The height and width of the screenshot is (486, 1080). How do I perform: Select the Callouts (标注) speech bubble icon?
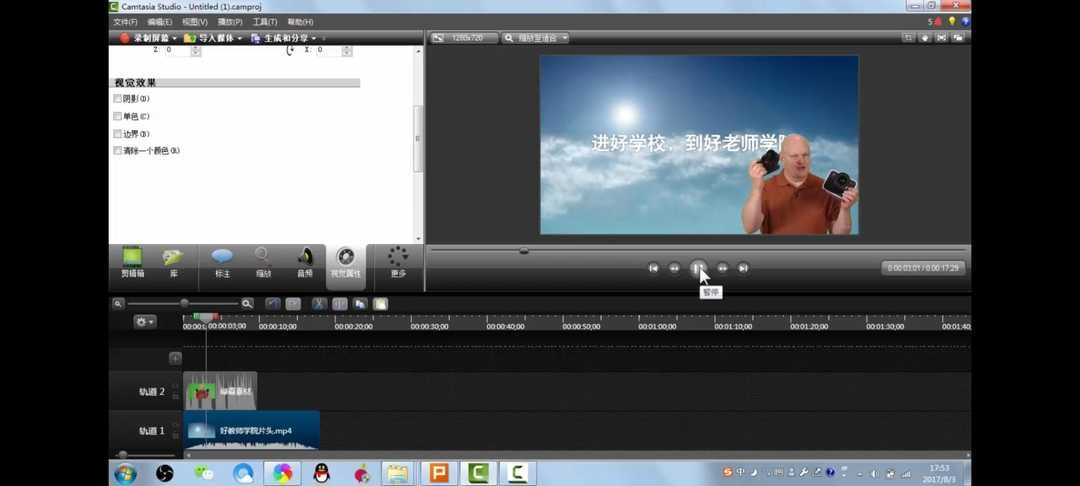click(222, 261)
